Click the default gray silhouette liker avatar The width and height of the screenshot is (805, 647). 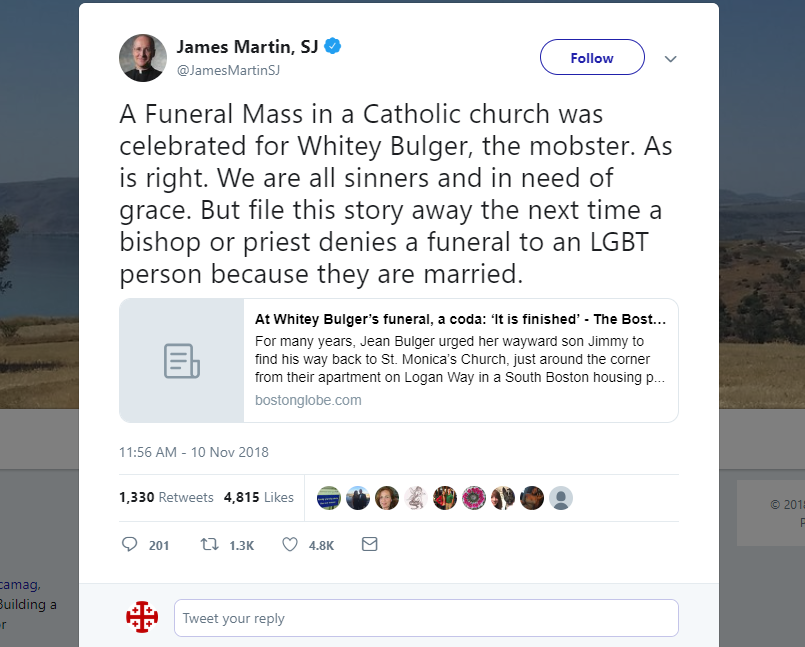[561, 498]
